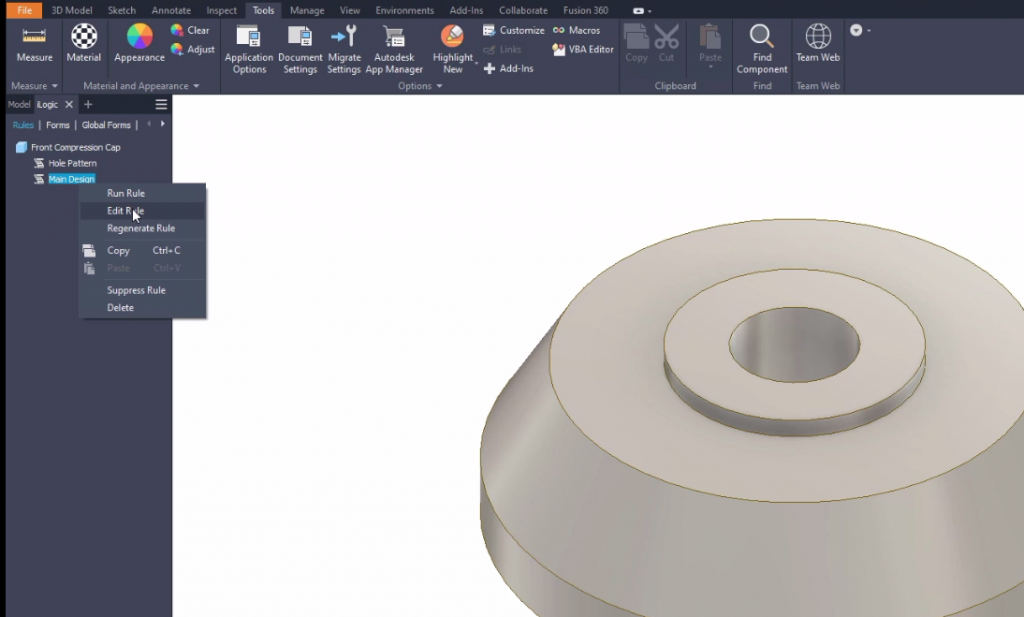1024x617 pixels.
Task: Click Customize in the Options panel
Action: pos(519,30)
